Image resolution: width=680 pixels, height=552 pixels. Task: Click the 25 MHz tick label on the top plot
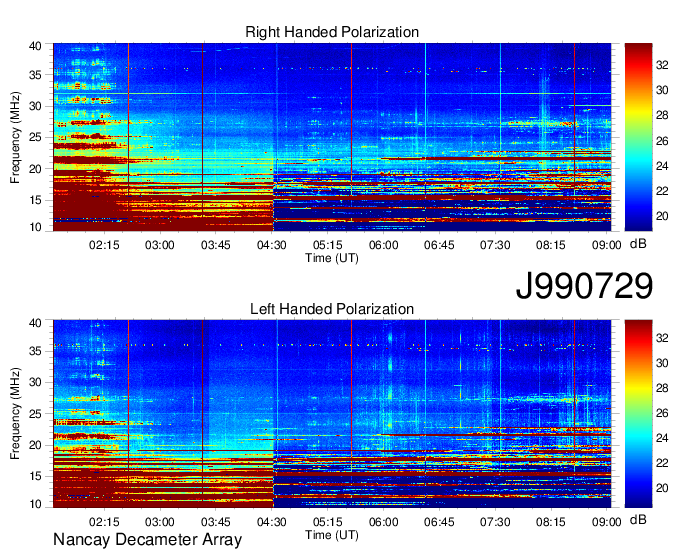tap(35, 138)
